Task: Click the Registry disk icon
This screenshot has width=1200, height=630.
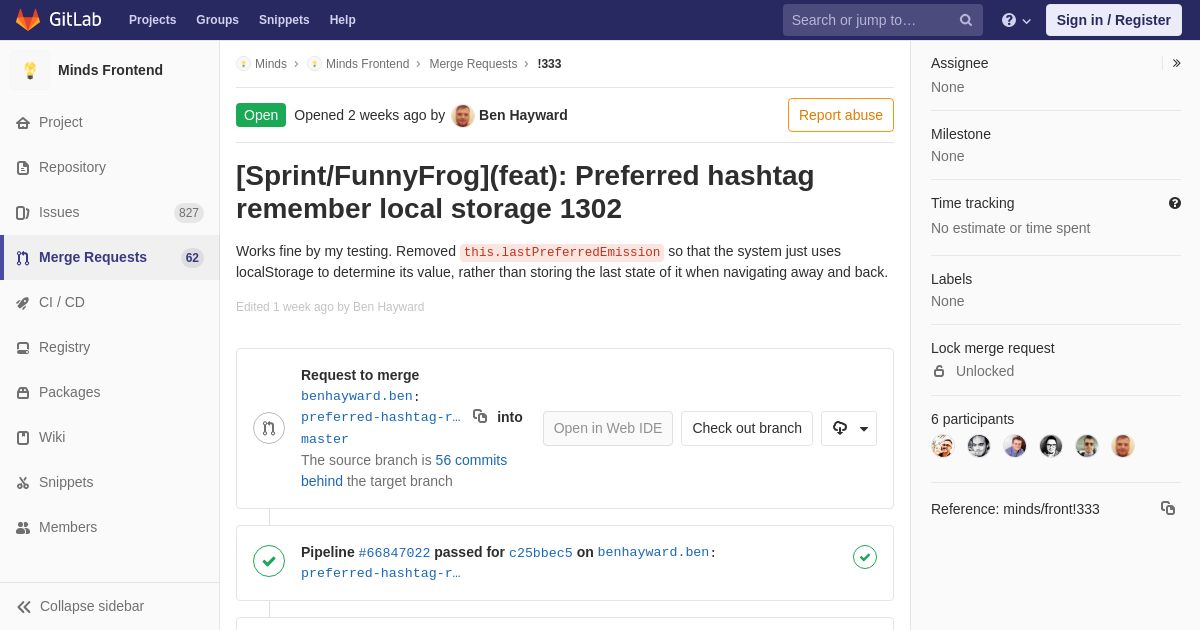Action: point(23,348)
